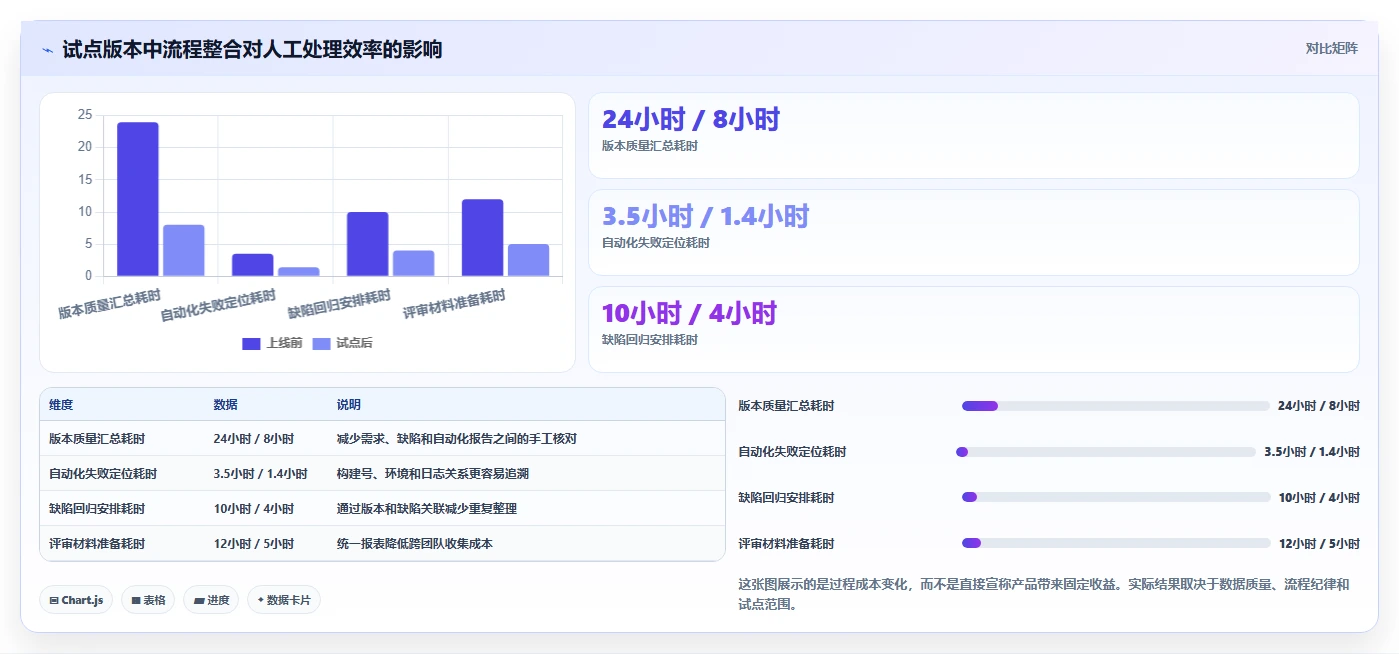Viewport: 1399px width, 654px height.
Task: Click the 说明 column header
Action: (x=349, y=405)
